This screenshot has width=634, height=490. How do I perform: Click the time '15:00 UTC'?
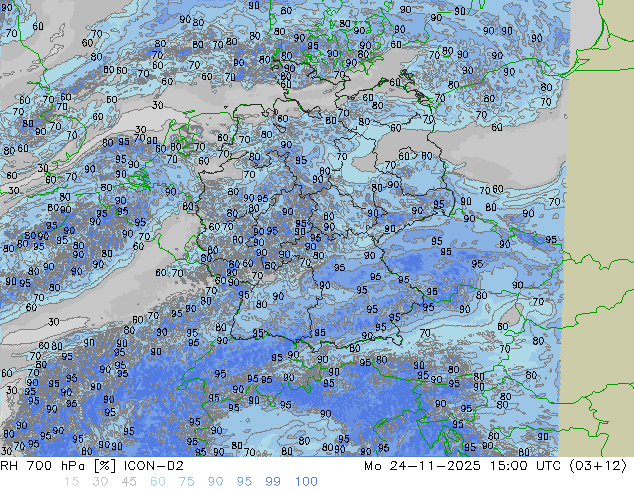point(525,466)
